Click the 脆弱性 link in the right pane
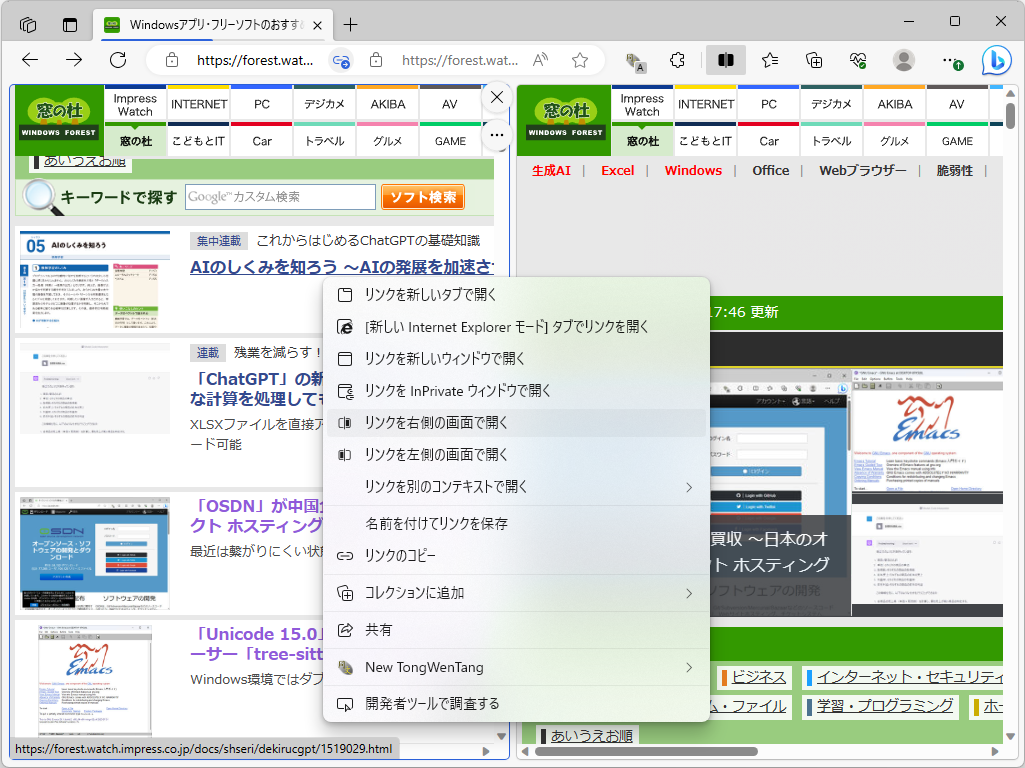 pos(954,171)
